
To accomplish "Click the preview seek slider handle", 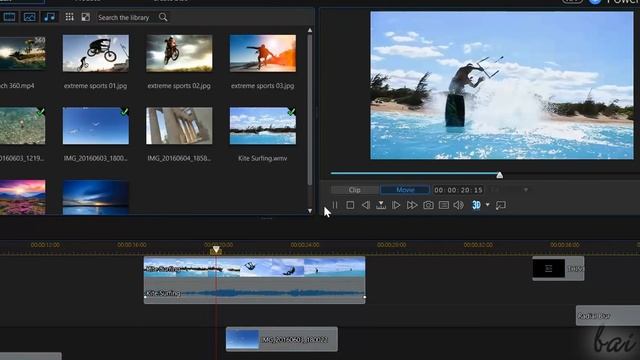I will click(500, 175).
